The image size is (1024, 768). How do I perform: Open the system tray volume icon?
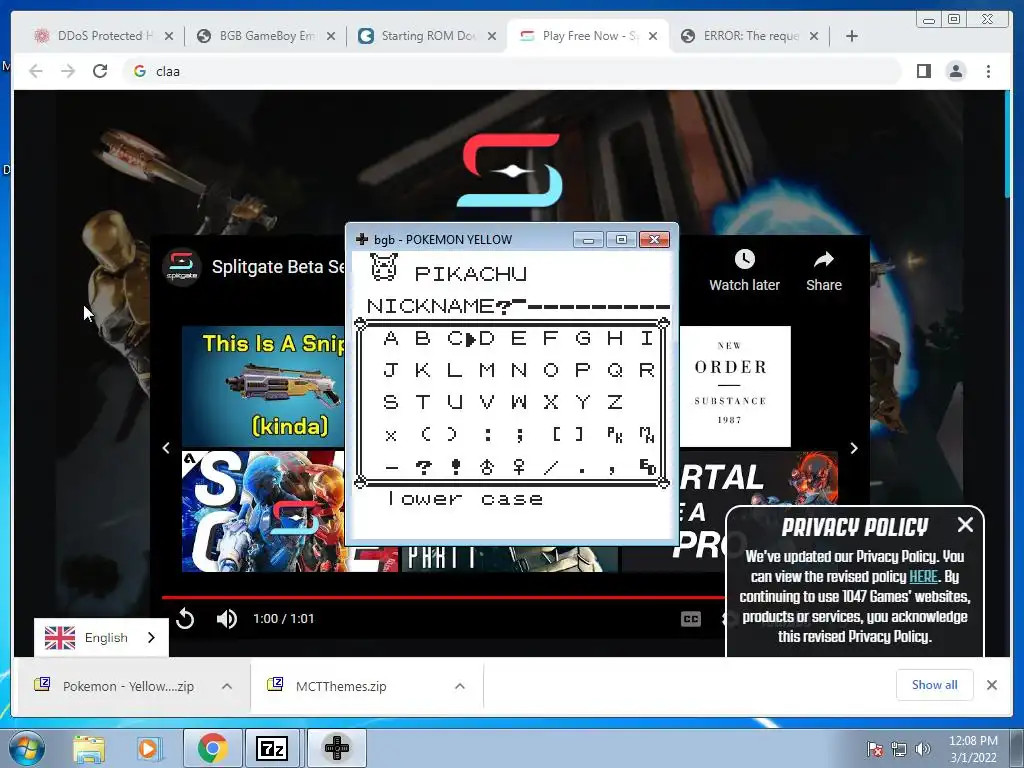[923, 749]
